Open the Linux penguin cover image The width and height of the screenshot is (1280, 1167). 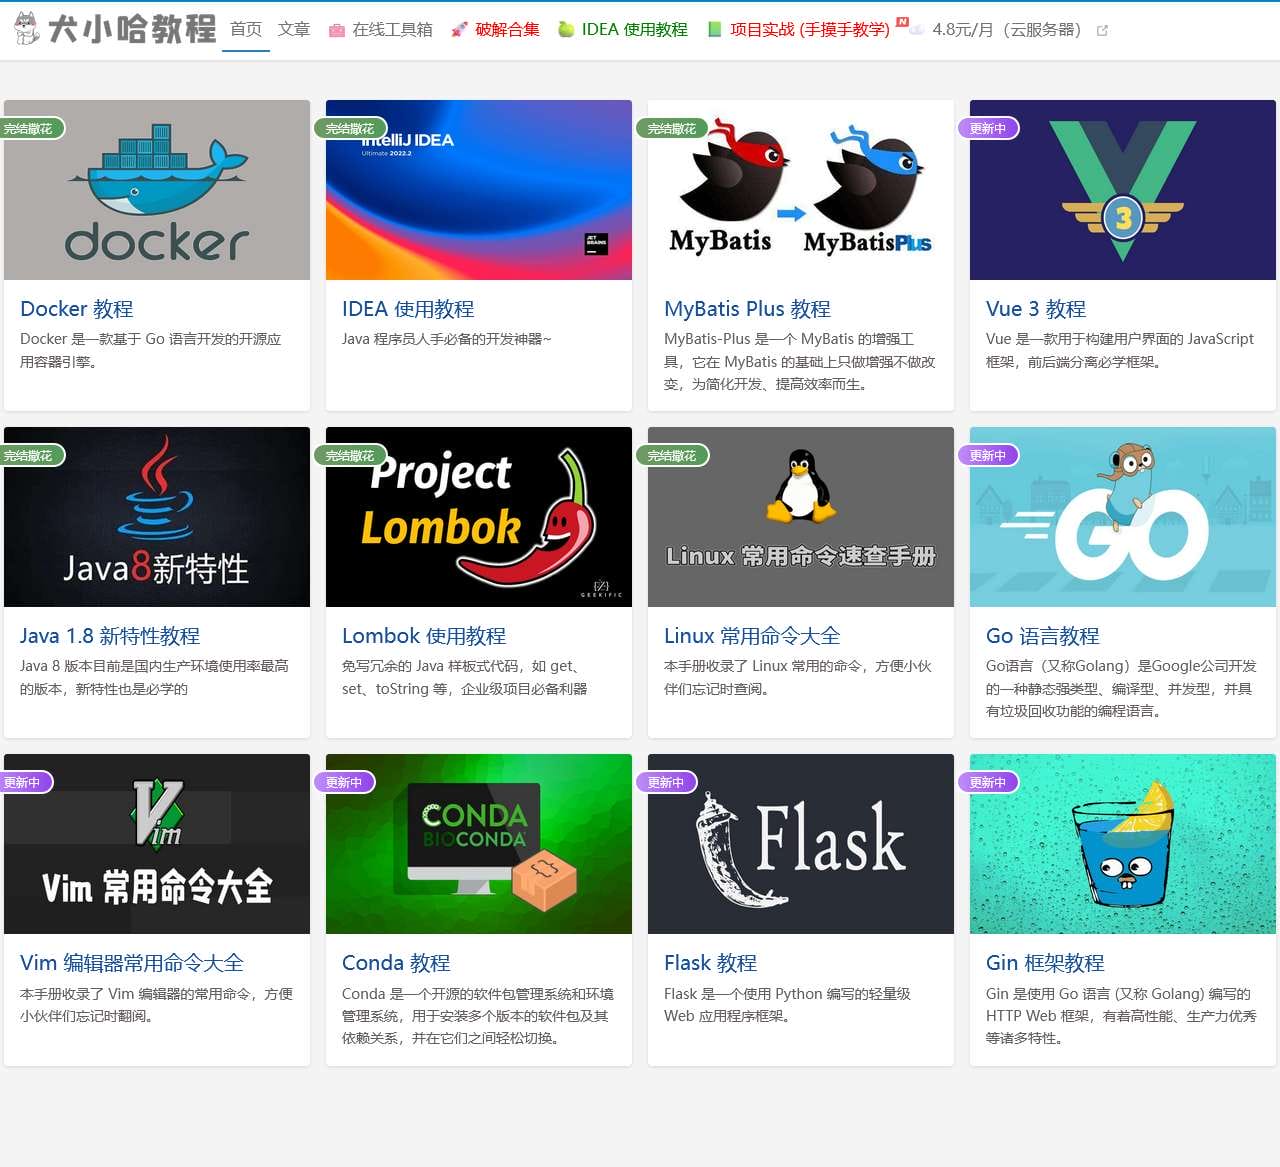(801, 517)
